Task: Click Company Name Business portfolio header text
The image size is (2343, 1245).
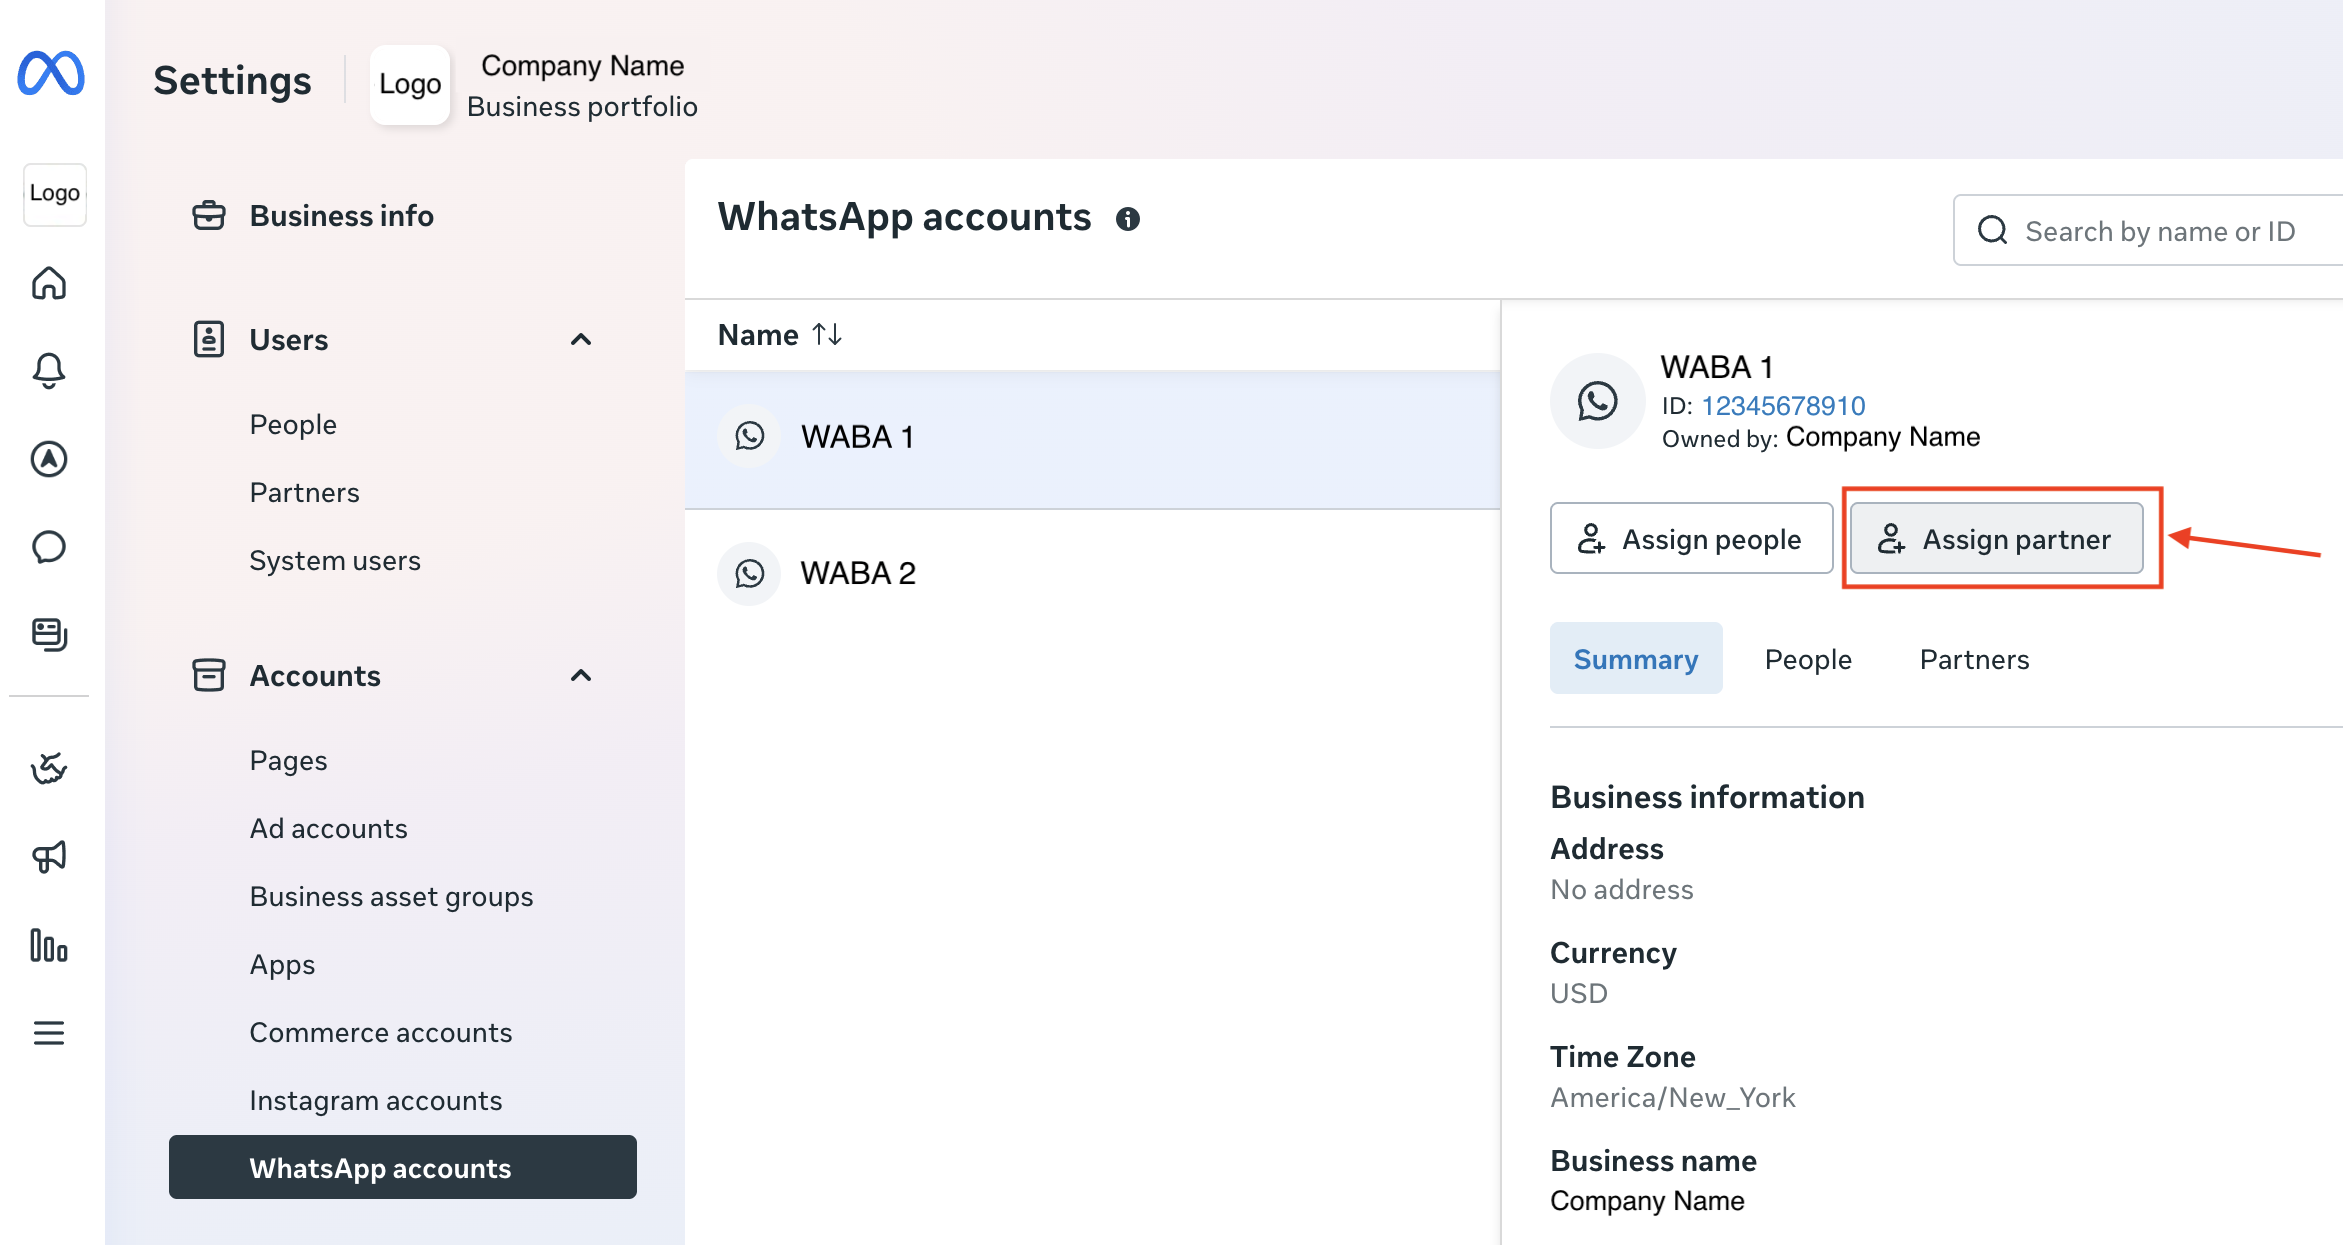Action: 582,86
